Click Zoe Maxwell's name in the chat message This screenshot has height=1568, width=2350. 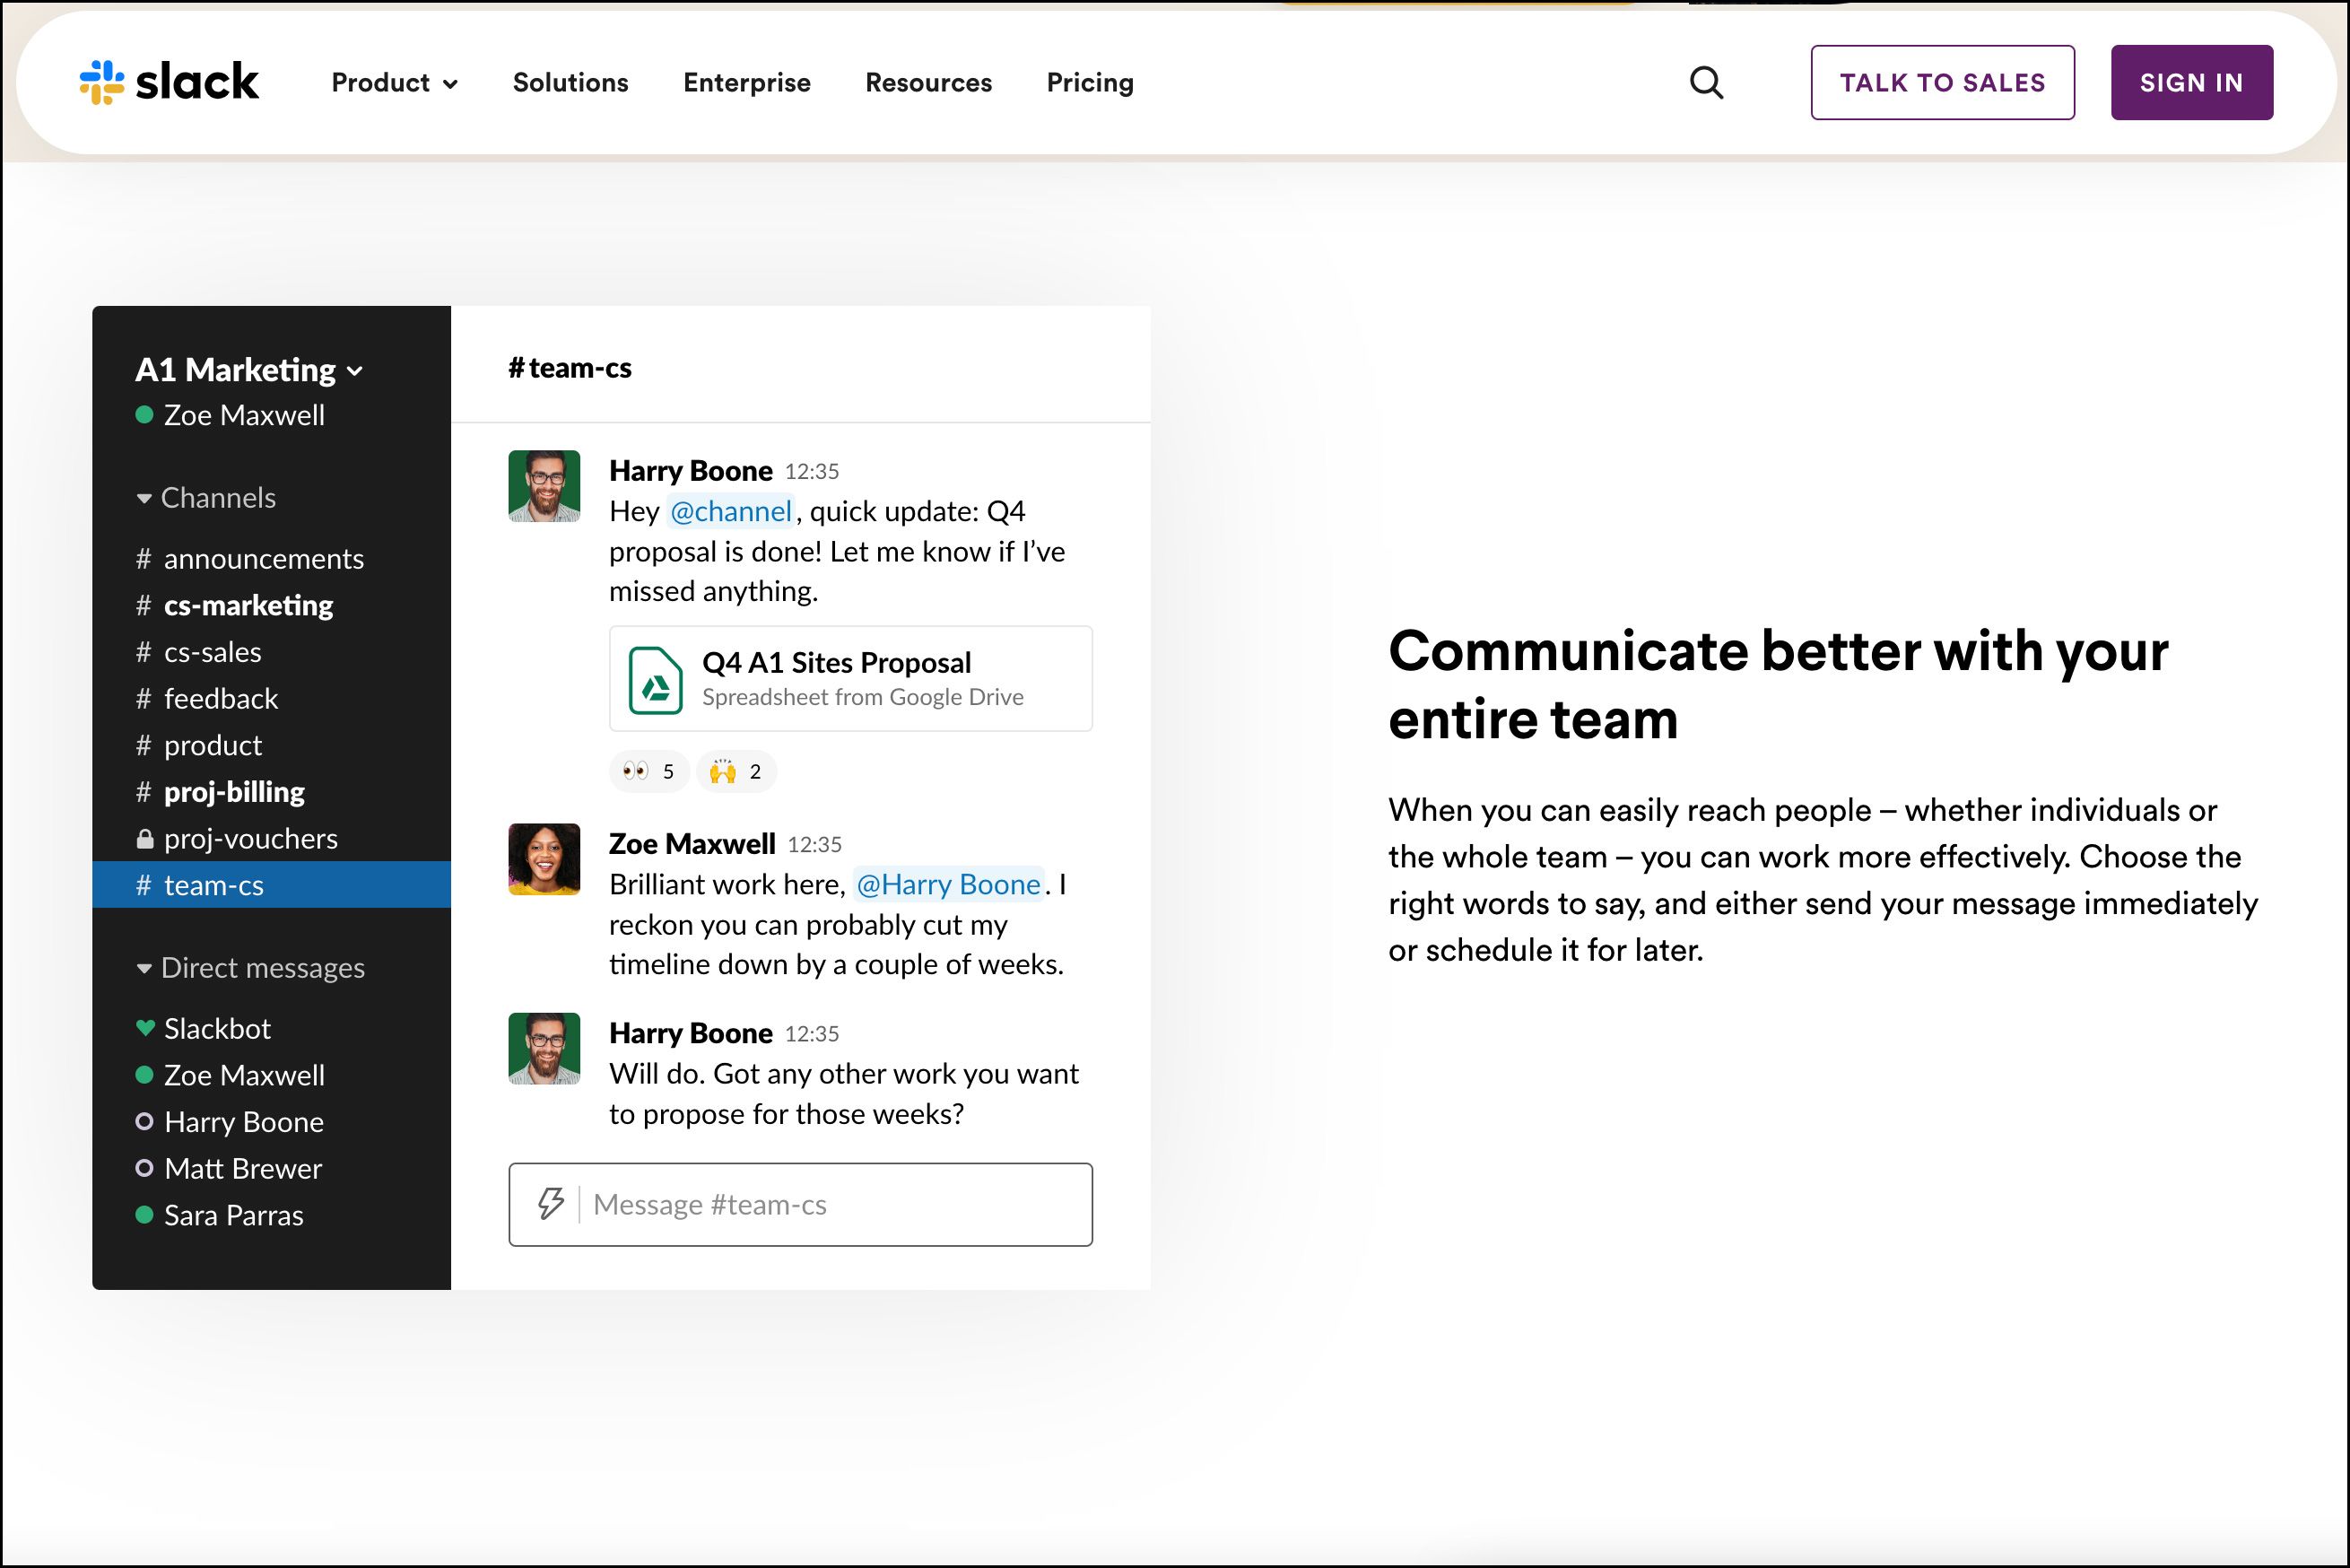[692, 843]
